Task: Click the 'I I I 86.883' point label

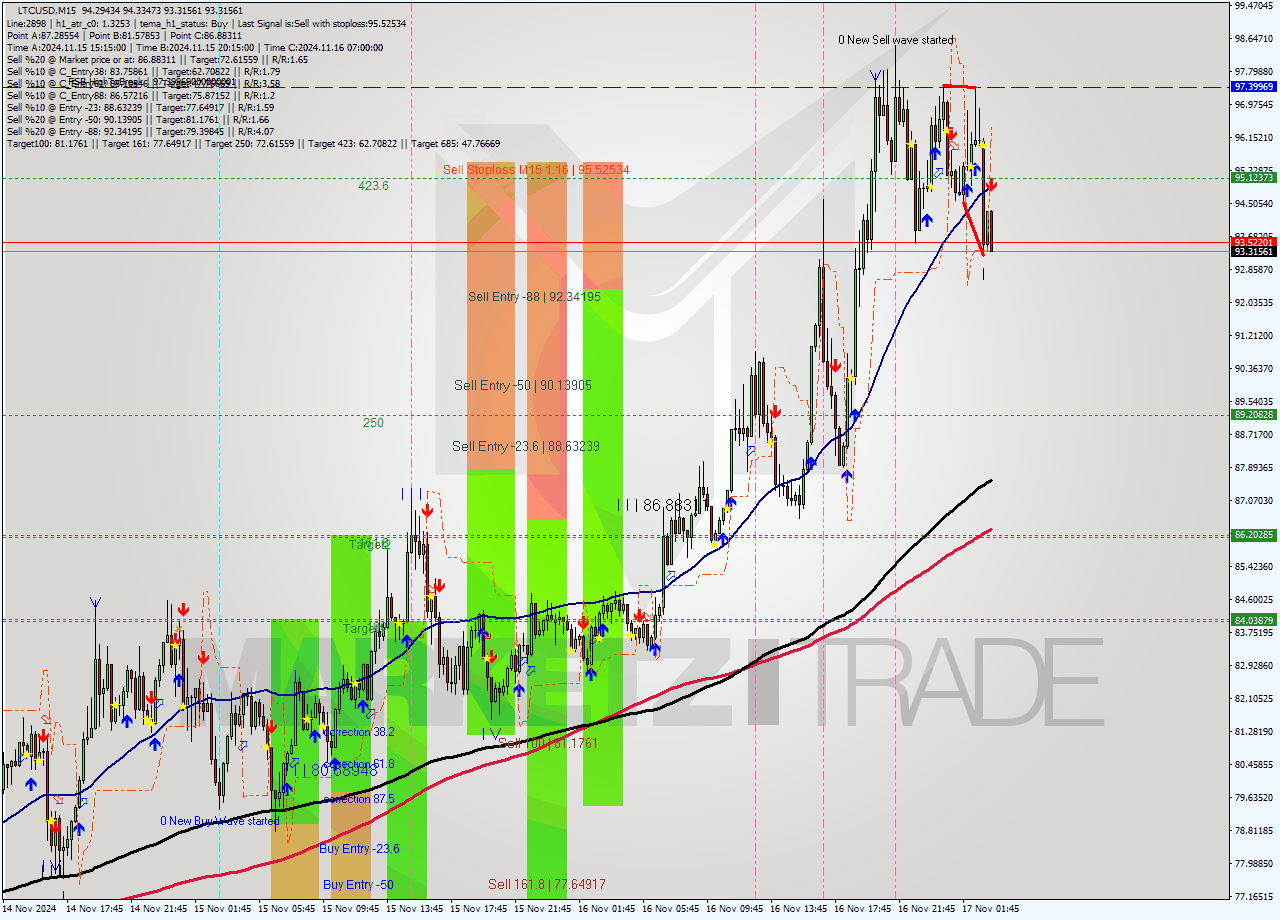Action: (x=655, y=506)
